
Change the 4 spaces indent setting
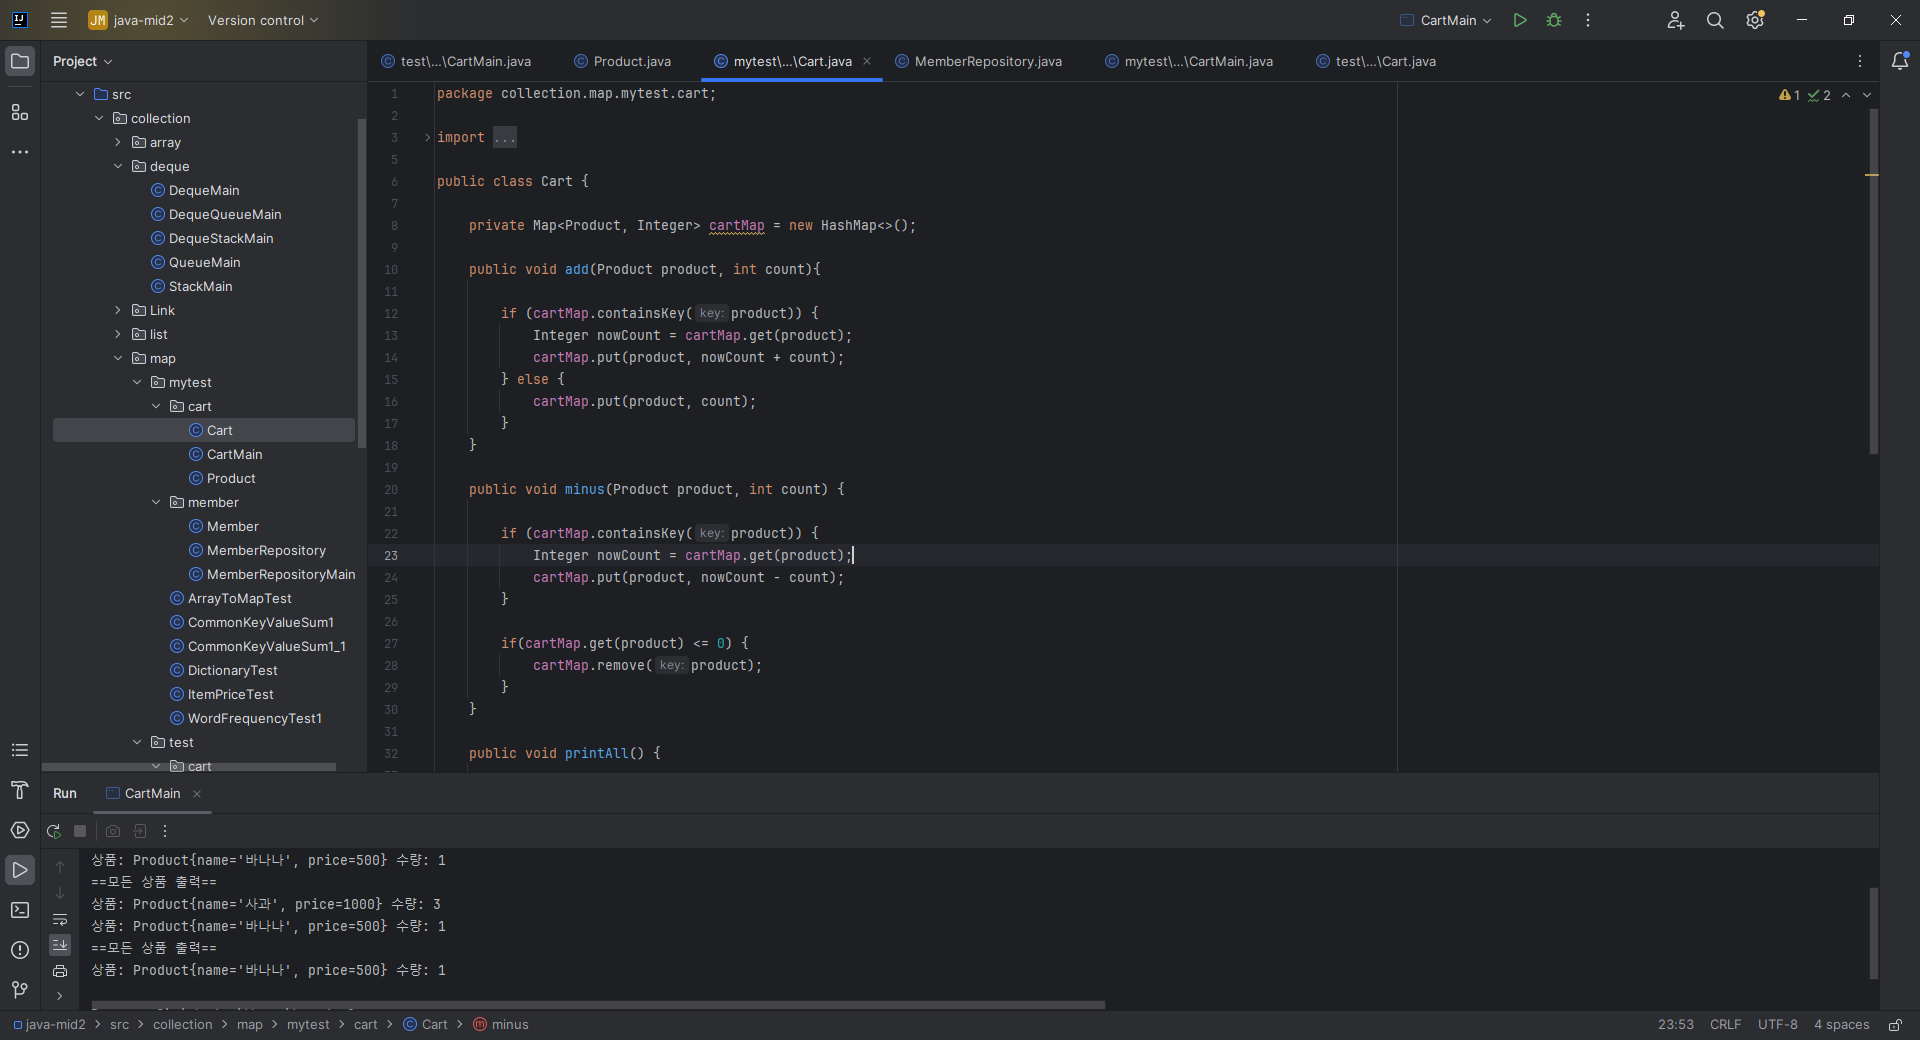pos(1841,1024)
